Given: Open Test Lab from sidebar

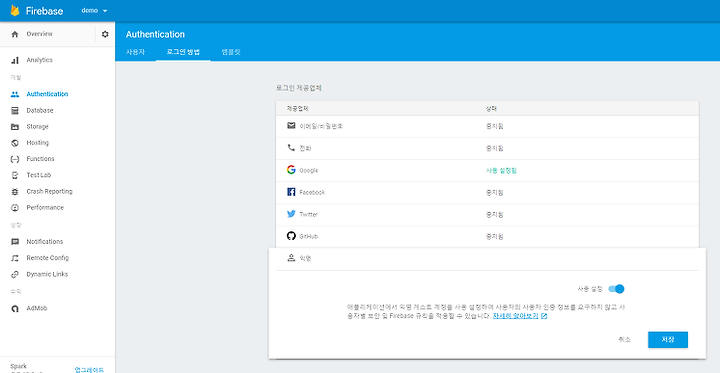Looking at the screenshot, I should [39, 175].
